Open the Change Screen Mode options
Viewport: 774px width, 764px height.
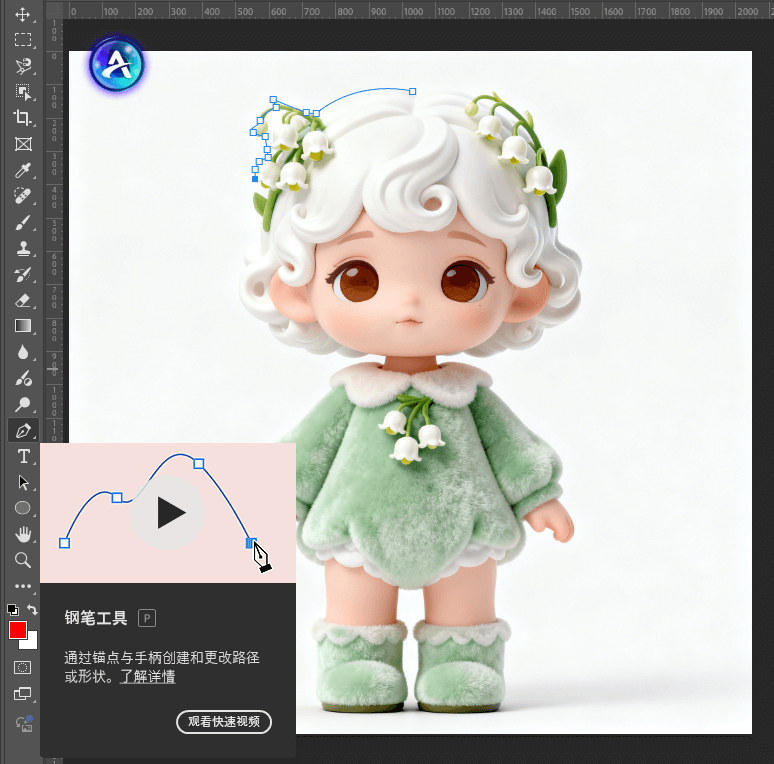point(22,693)
